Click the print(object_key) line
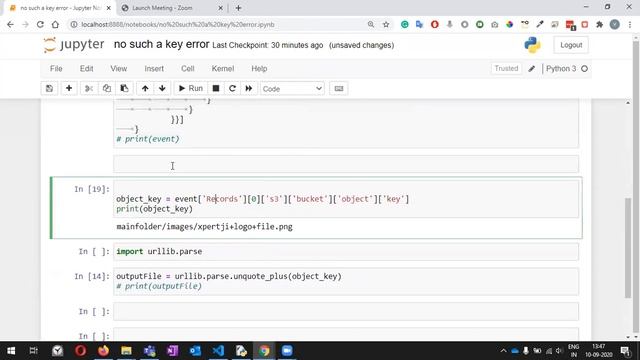Viewport: 640px width, 360px height. (154, 209)
